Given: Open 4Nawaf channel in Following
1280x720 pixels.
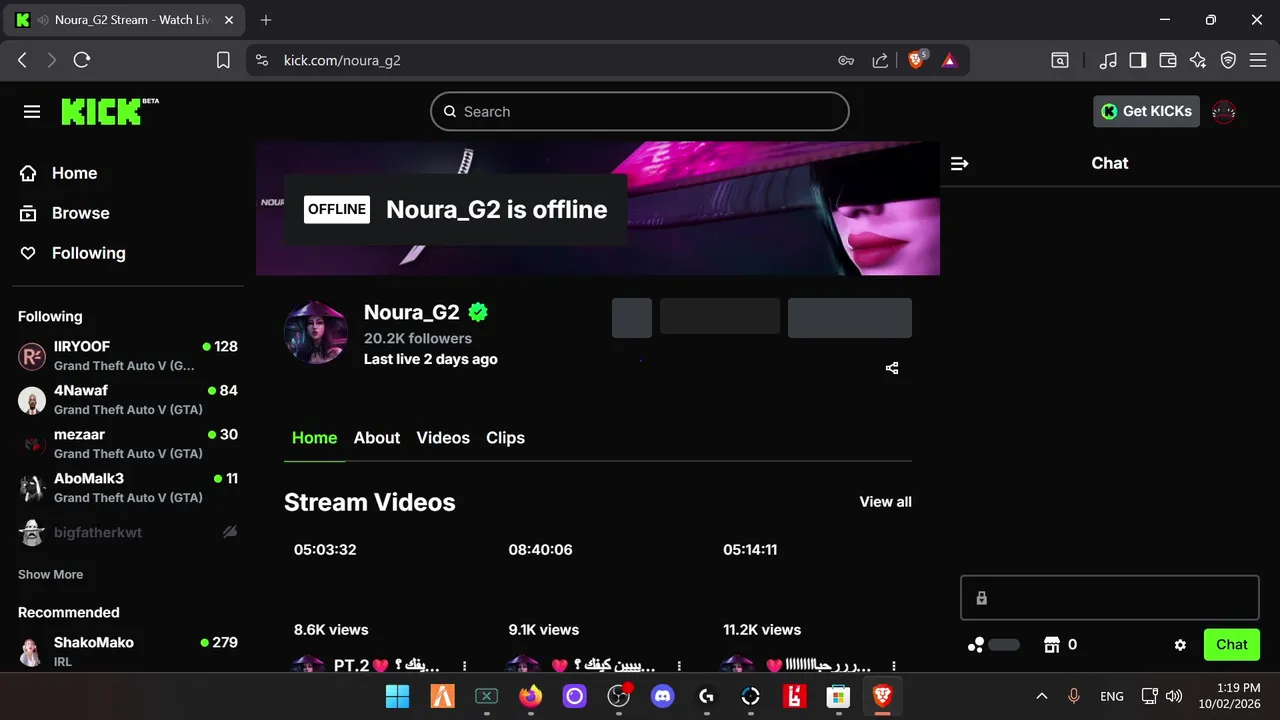Looking at the screenshot, I should click(128, 400).
